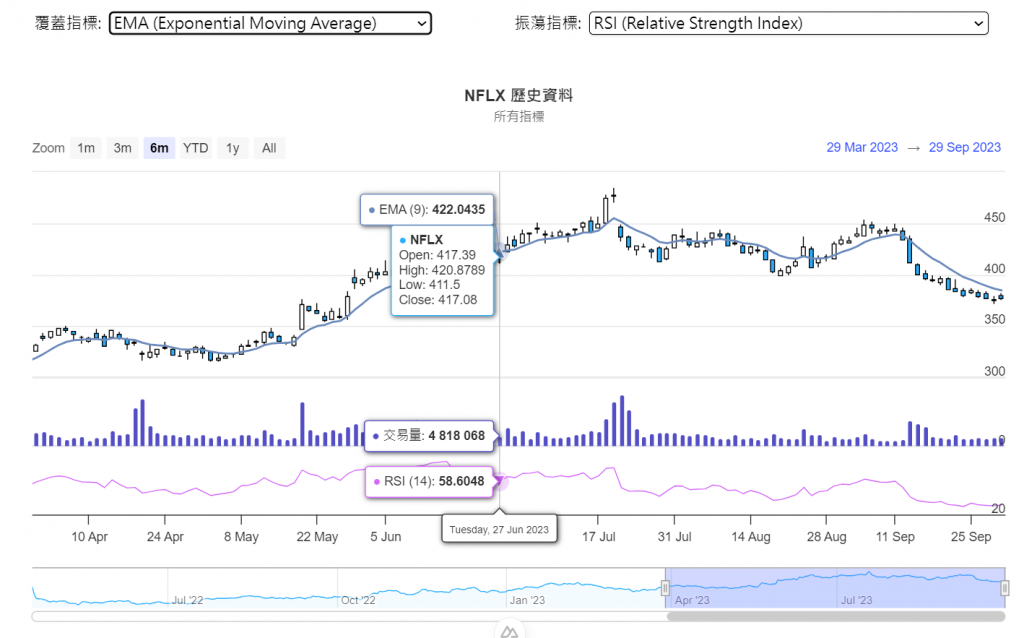The width and height of the screenshot is (1024, 638).
Task: Click the 10 Apr x-axis label
Action: [x=89, y=537]
